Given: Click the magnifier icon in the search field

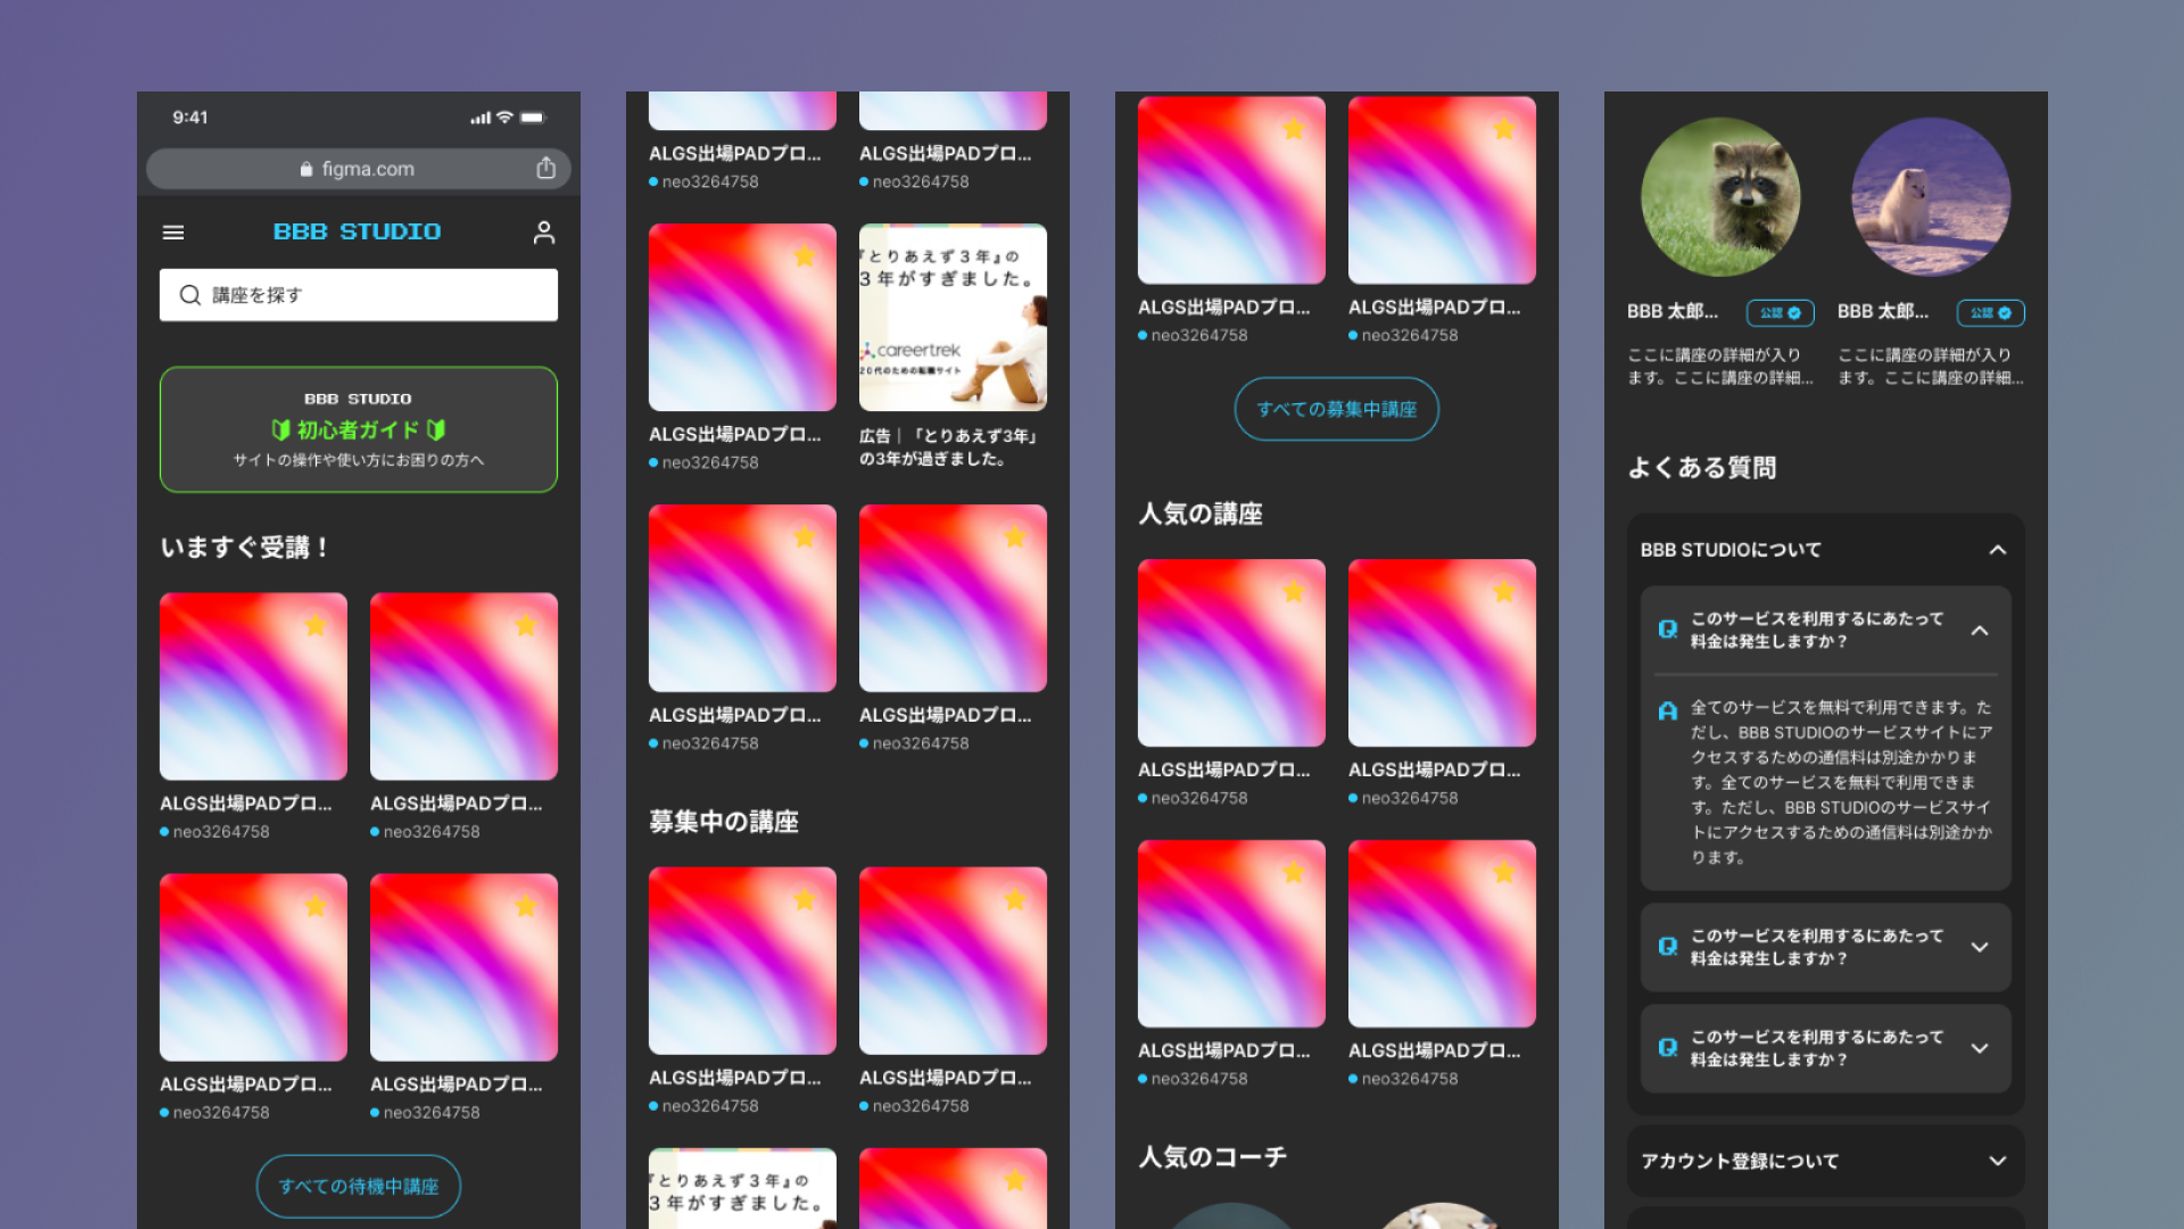Looking at the screenshot, I should (190, 295).
